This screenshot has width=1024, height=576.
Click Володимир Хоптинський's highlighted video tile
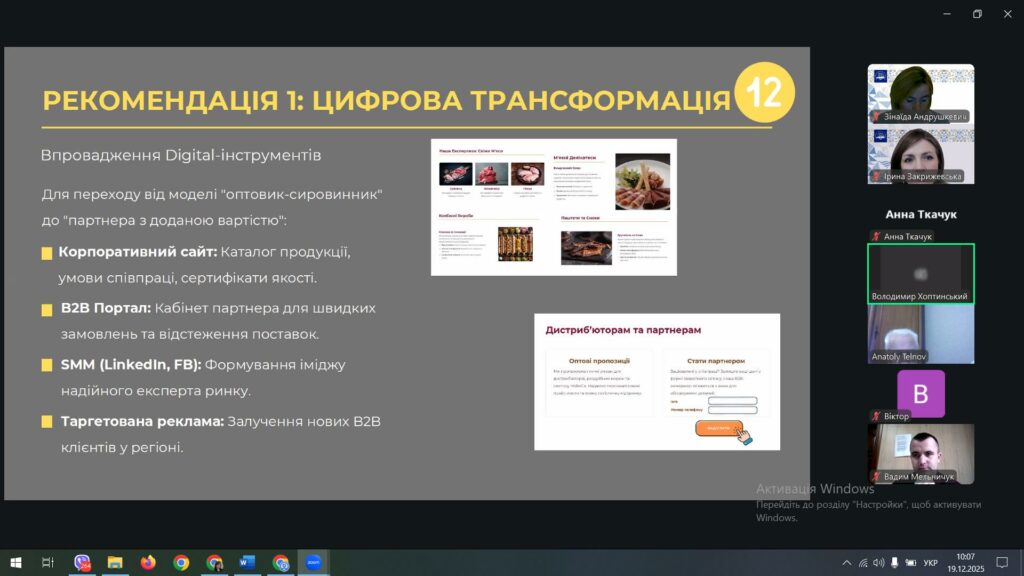[x=920, y=273]
